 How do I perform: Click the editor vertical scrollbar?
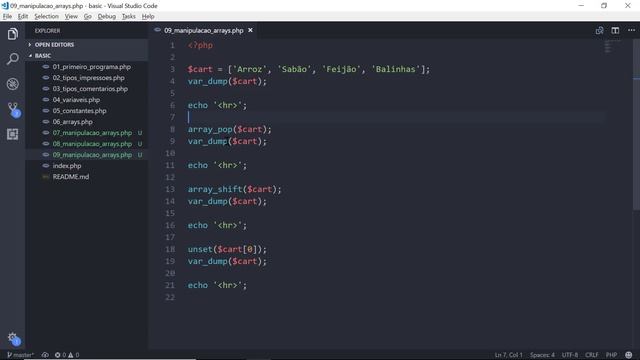click(x=636, y=124)
